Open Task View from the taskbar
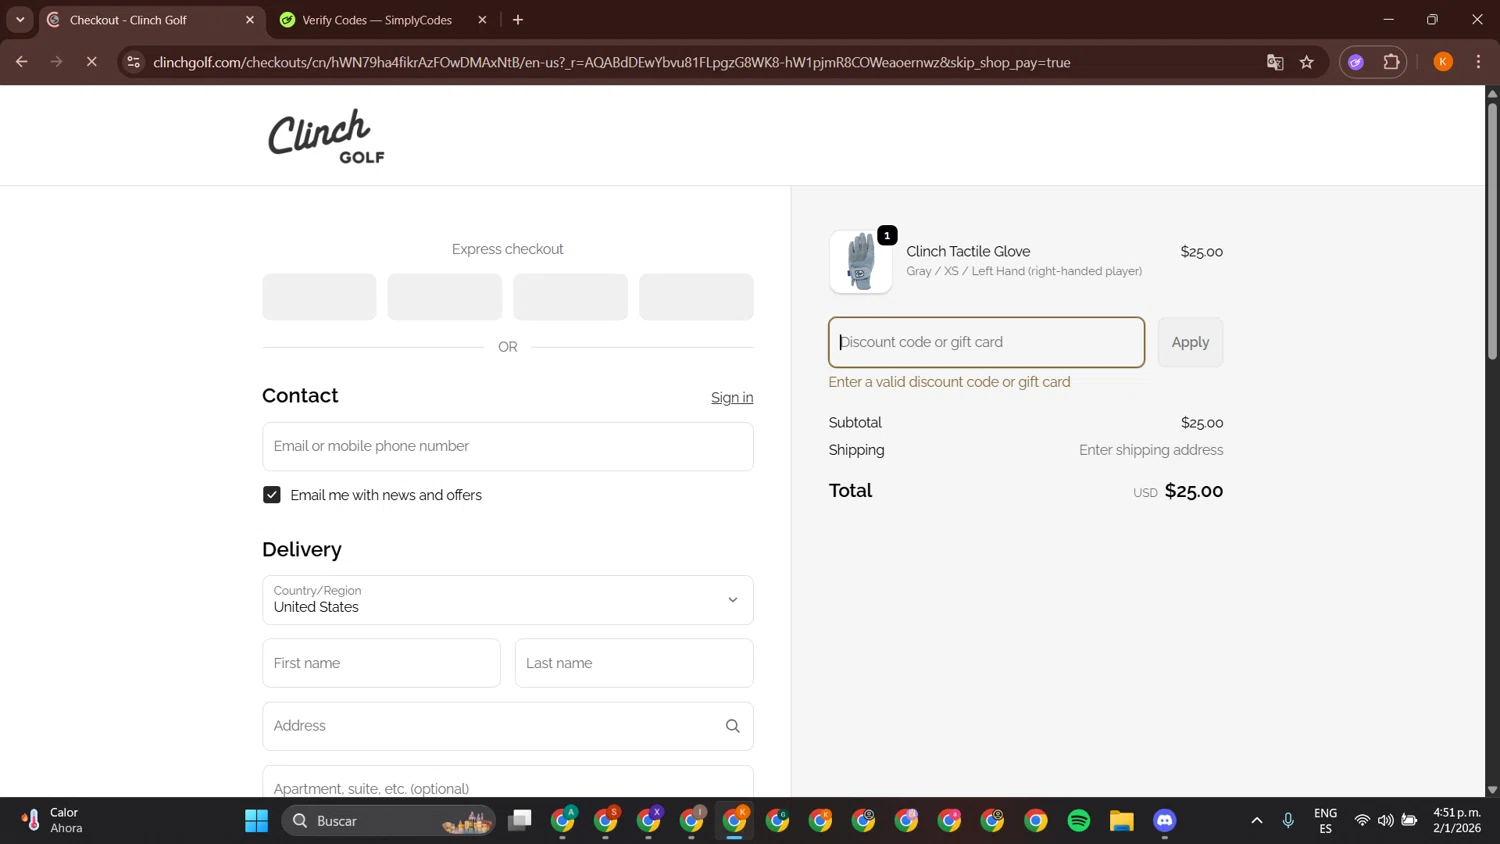 tap(520, 821)
